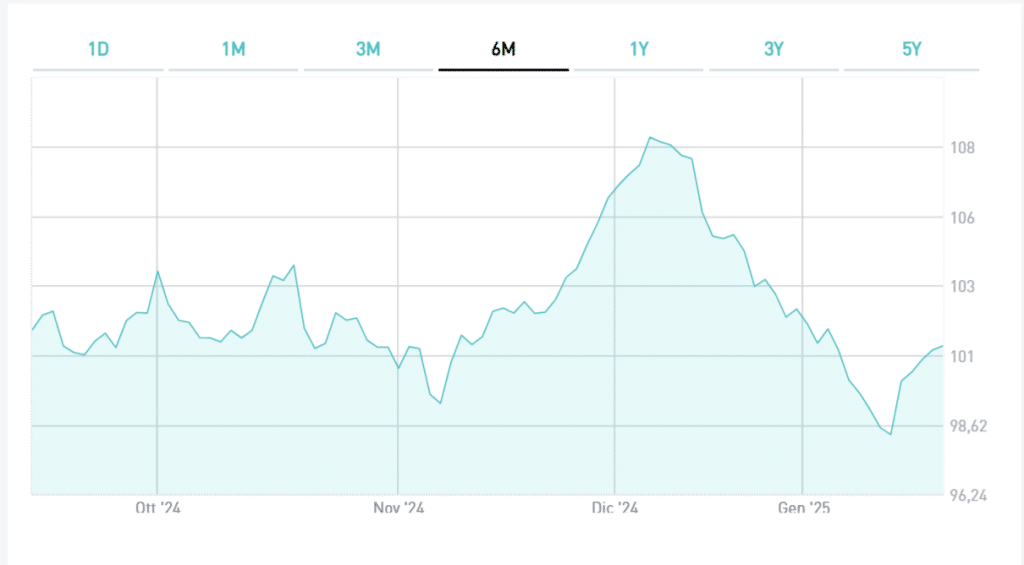This screenshot has height=565, width=1024.
Task: Switch to the 1D time range tab
Action: click(98, 50)
